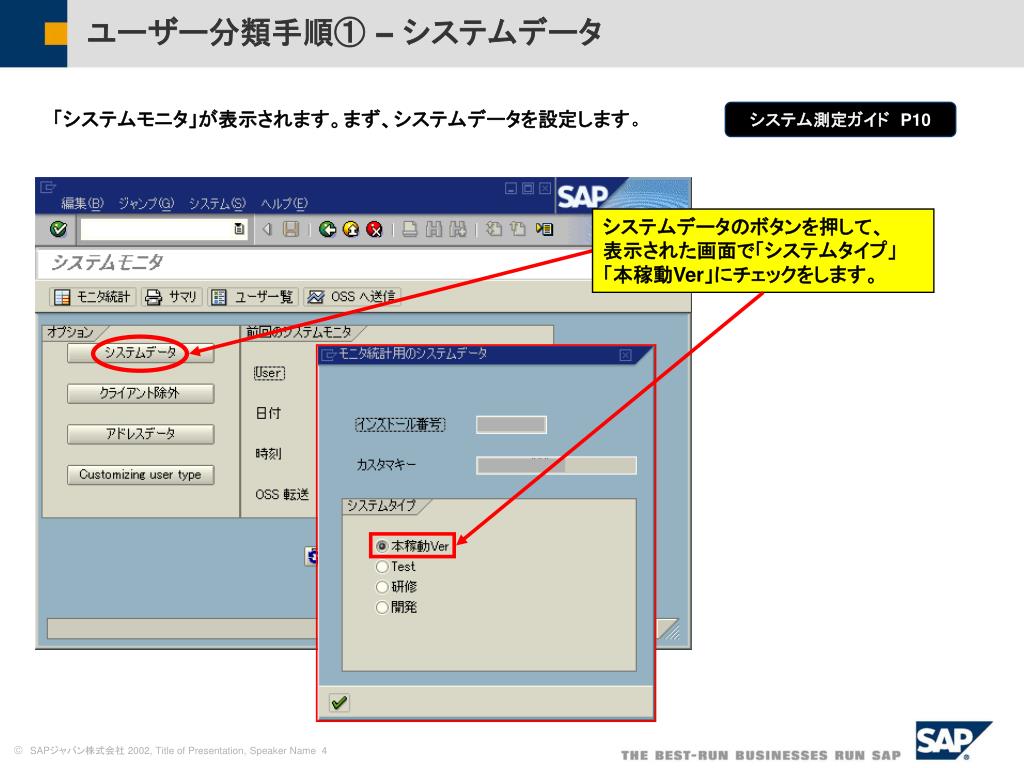Click the OSS へ送信 toolbar button
This screenshot has height=768, width=1024.
352,297
